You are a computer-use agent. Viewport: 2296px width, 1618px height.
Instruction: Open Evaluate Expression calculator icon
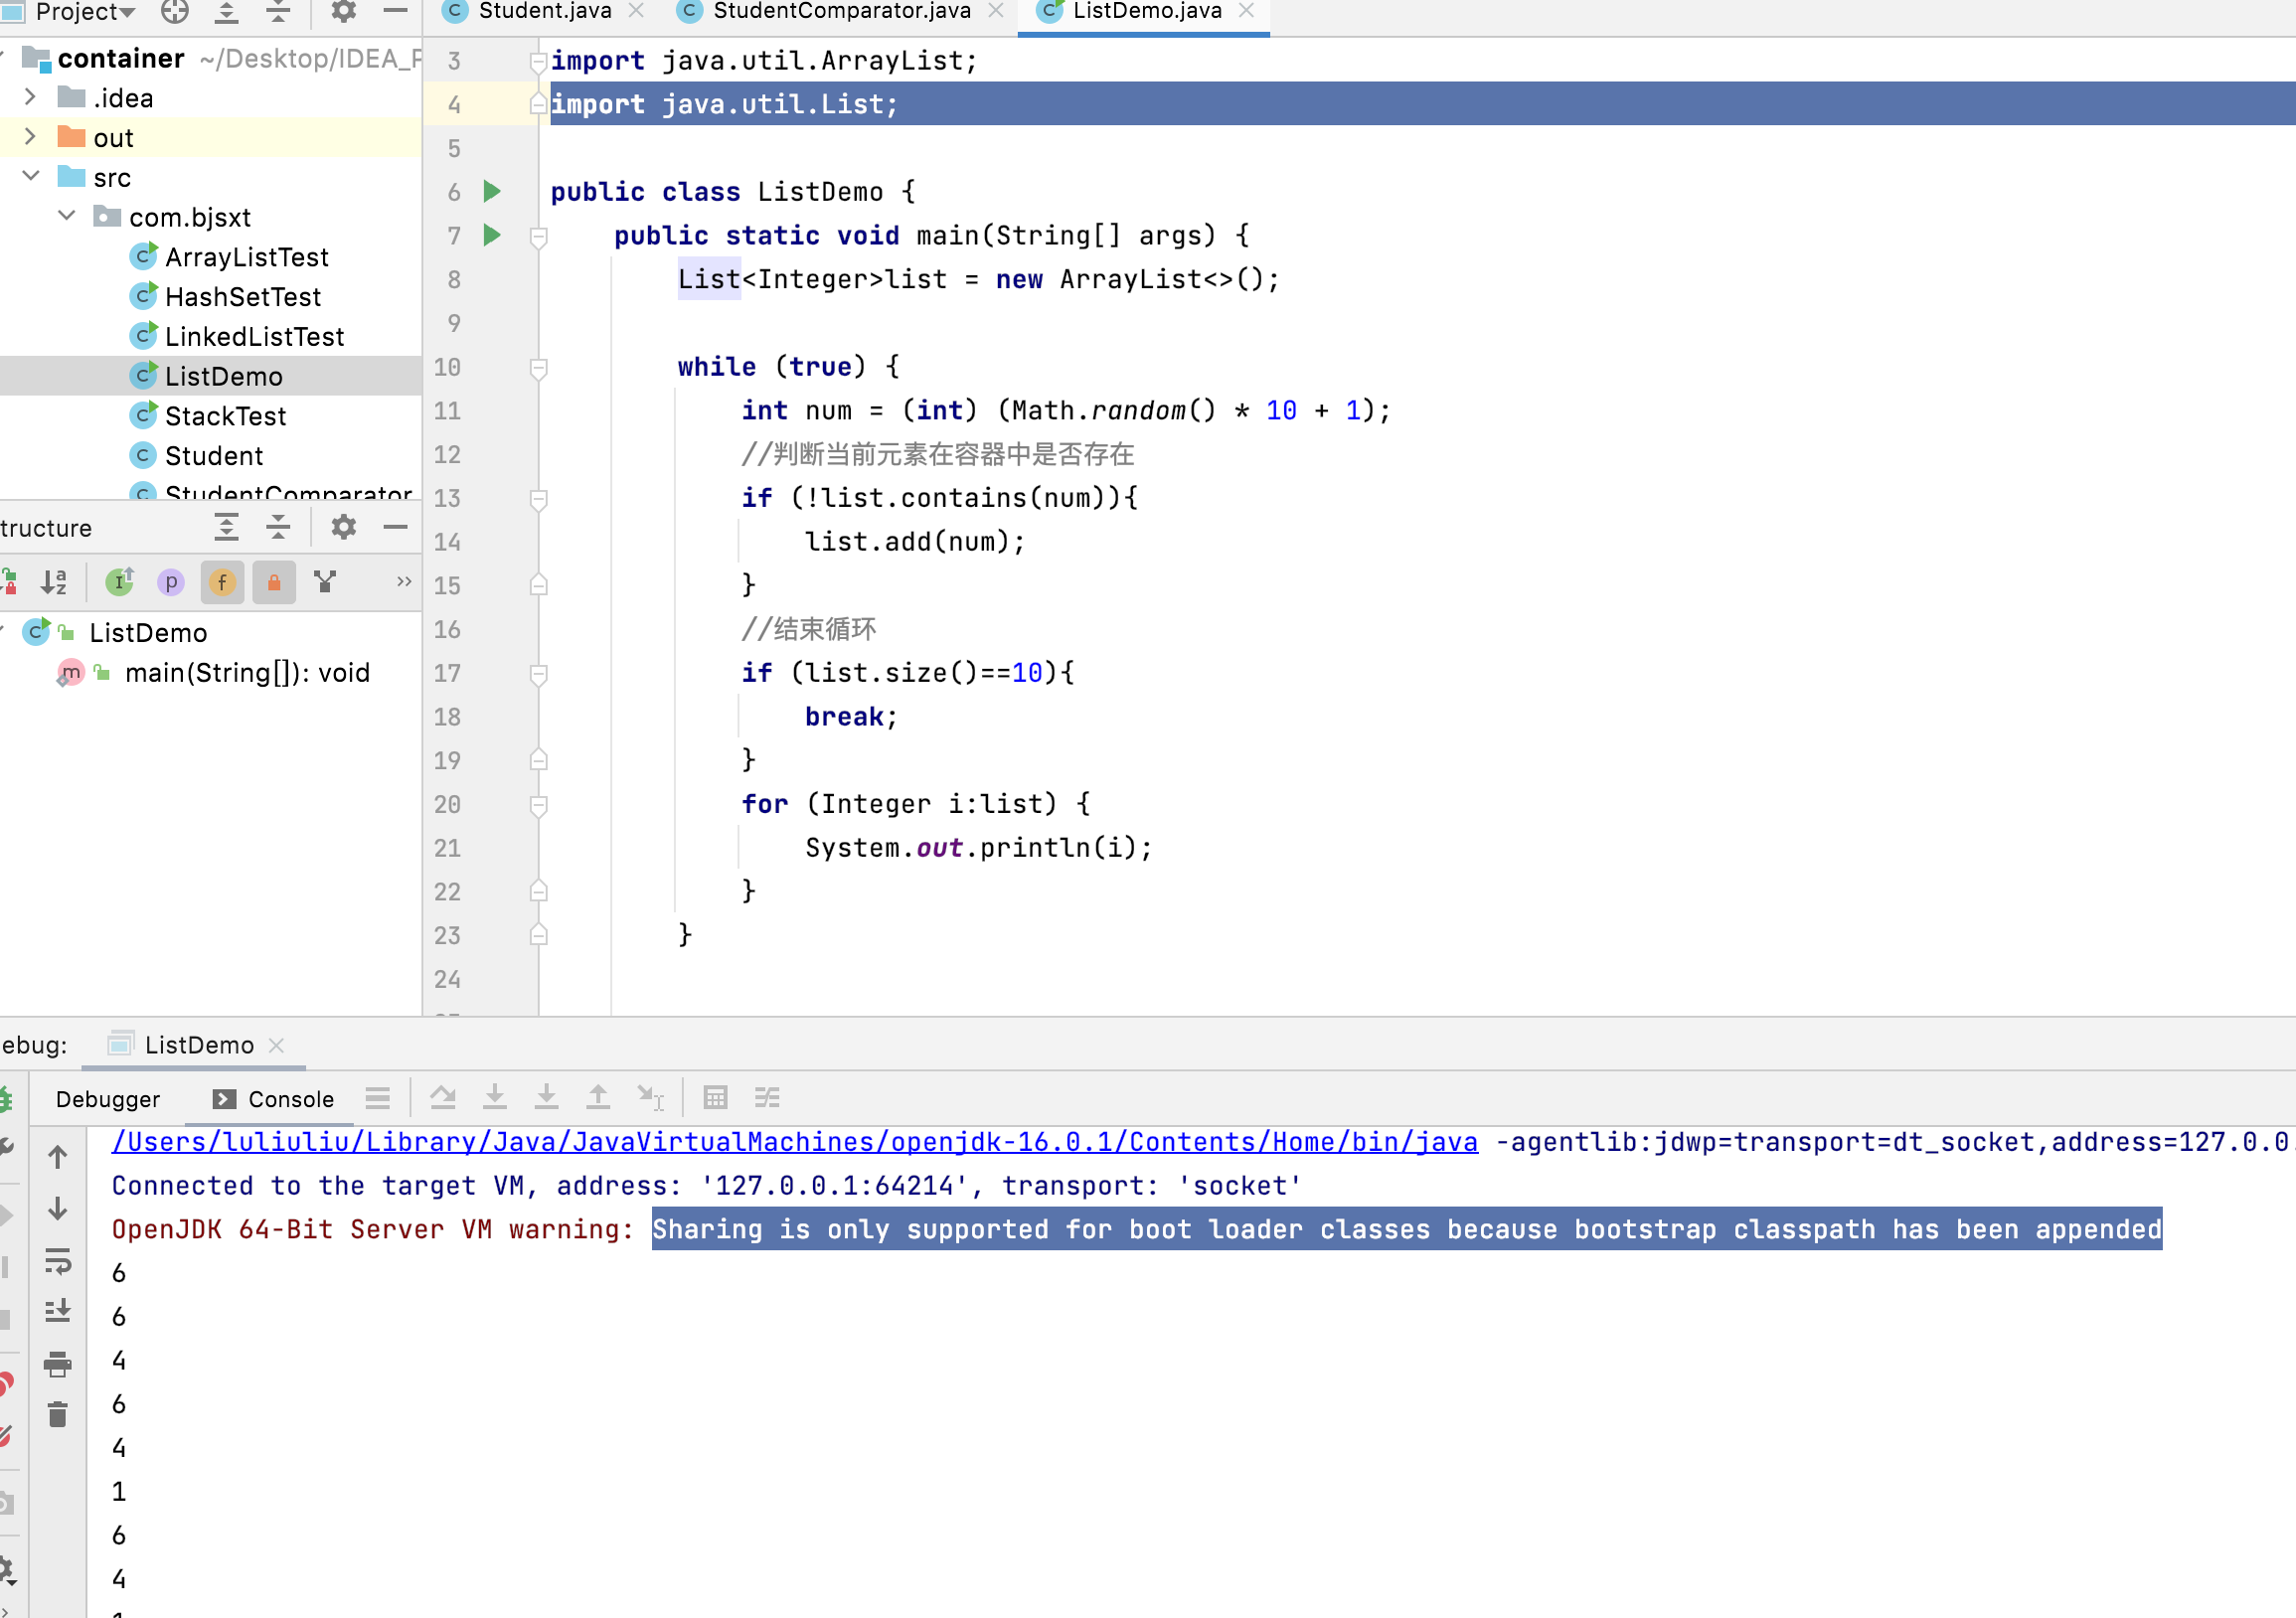715,1098
